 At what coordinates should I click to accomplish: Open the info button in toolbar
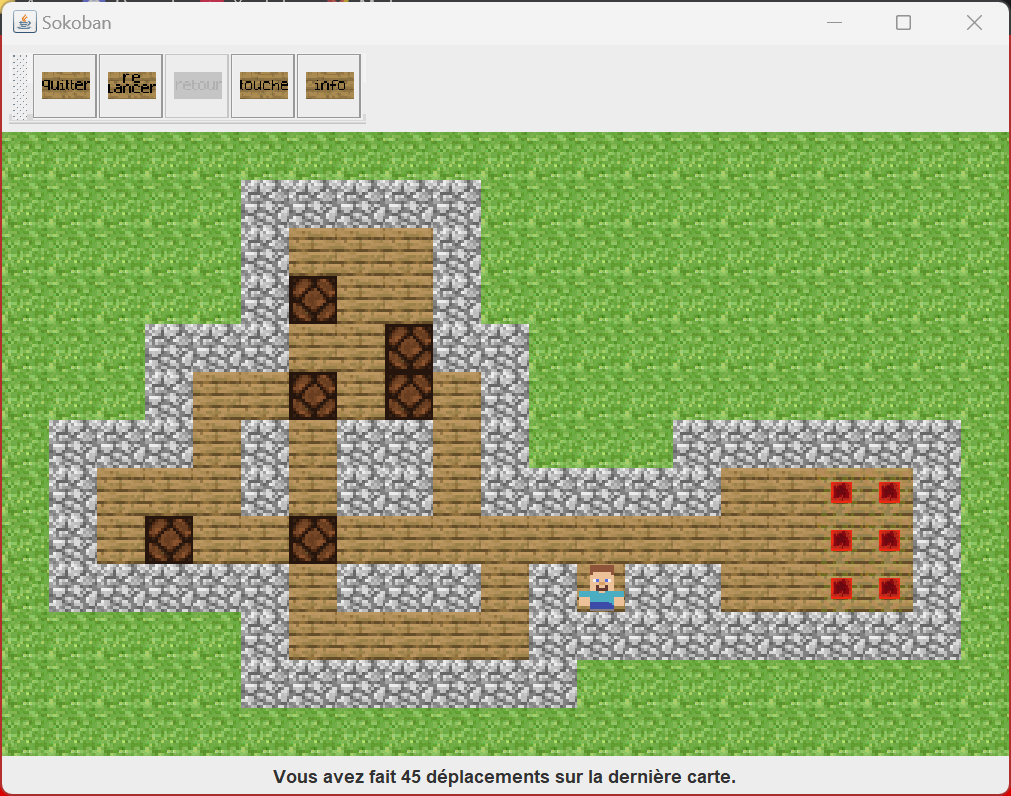[329, 86]
